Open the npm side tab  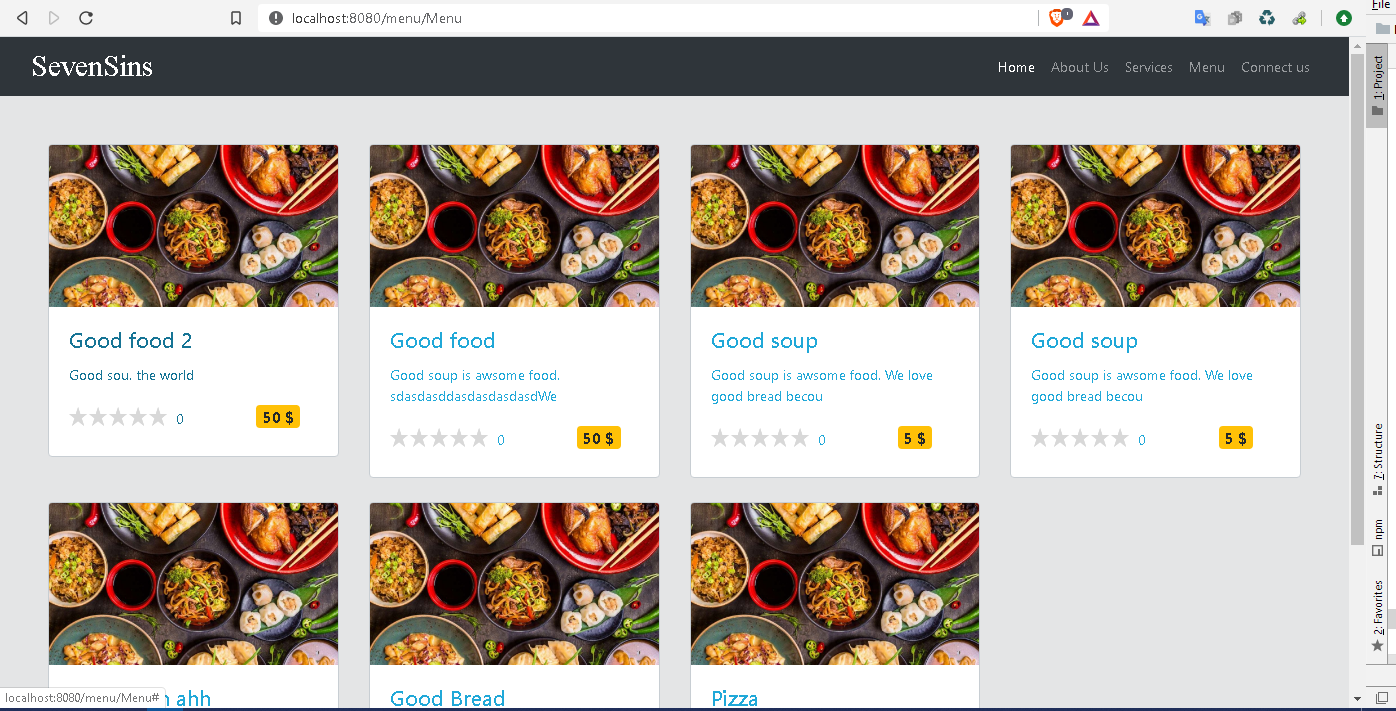point(1378,538)
